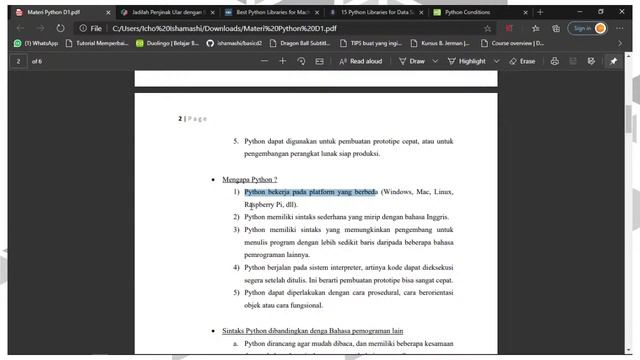Select the Erase tool
This screenshot has height=360, width=640.
pos(522,61)
